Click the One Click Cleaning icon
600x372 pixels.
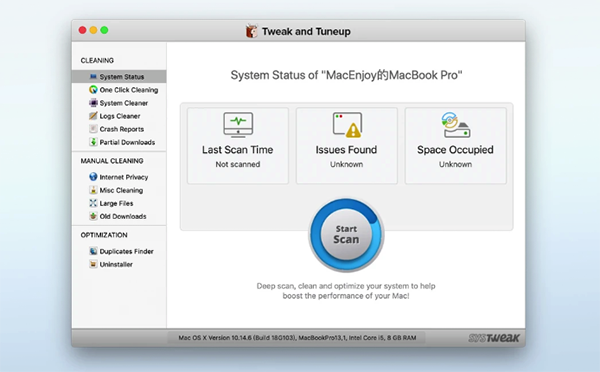tap(93, 90)
